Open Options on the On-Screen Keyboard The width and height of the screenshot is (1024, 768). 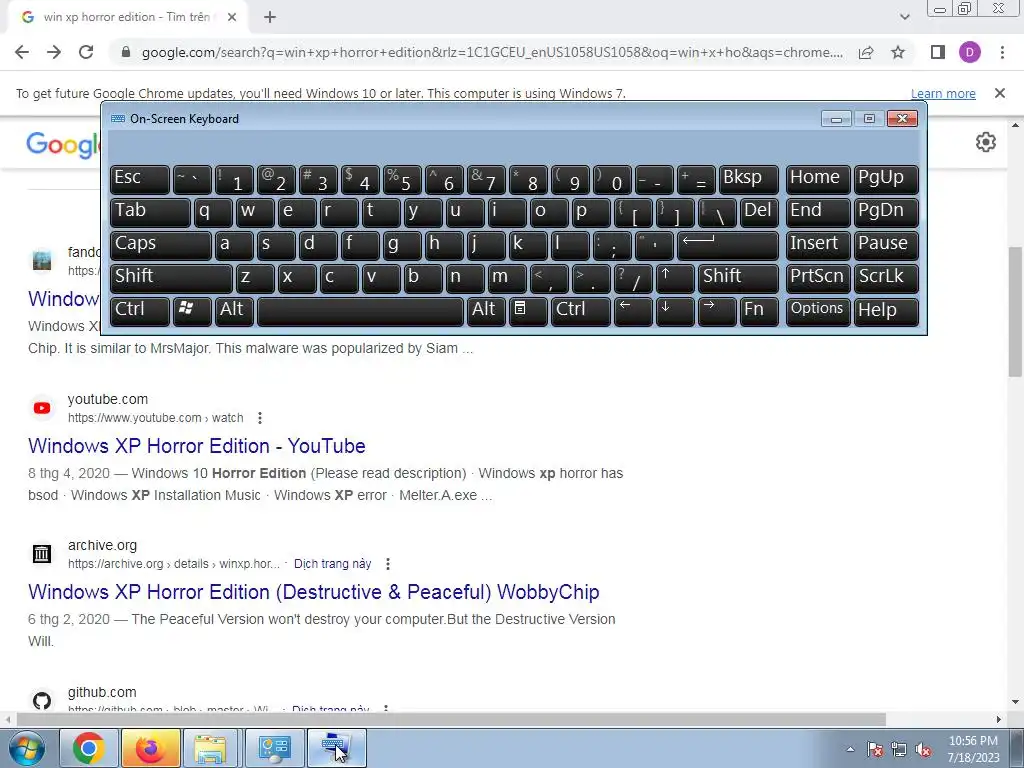pyautogui.click(x=818, y=311)
